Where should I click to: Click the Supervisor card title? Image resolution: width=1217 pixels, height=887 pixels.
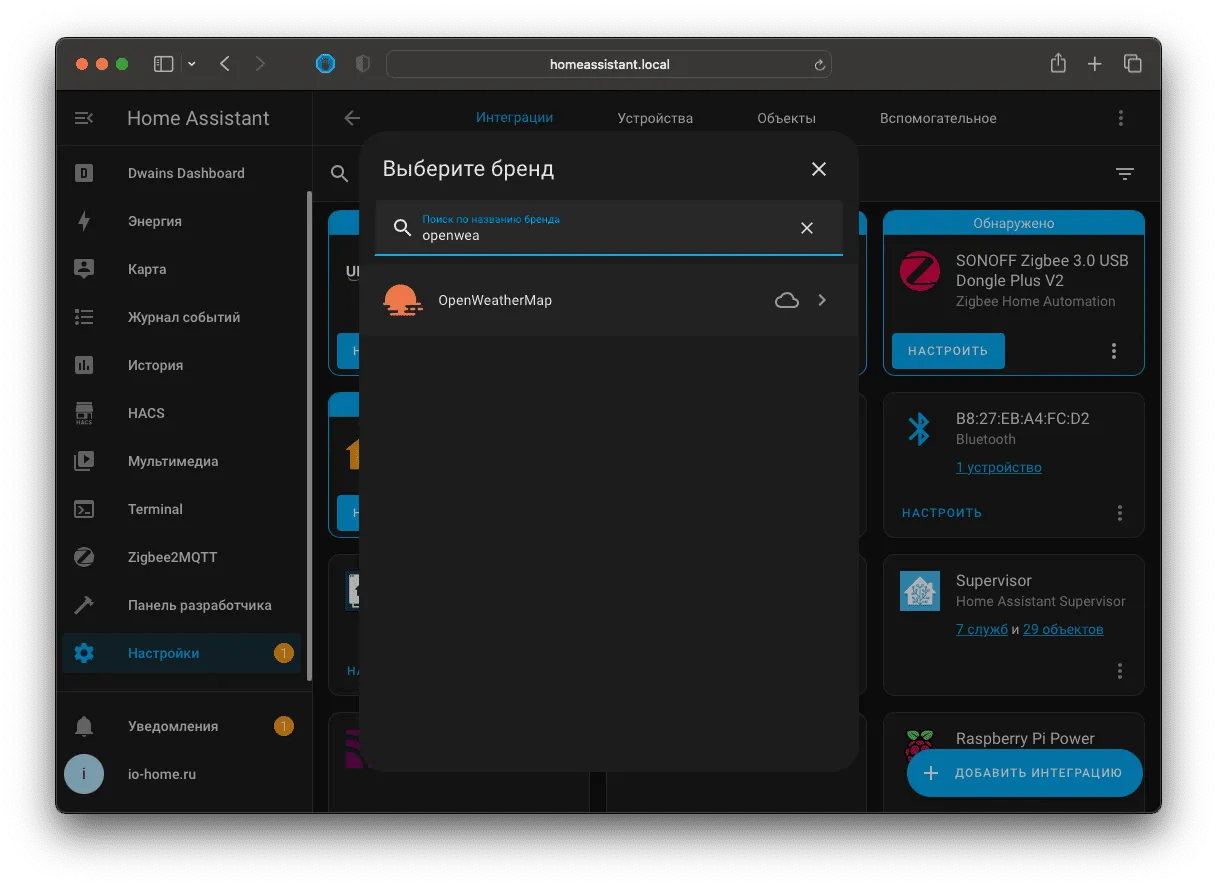coord(993,581)
